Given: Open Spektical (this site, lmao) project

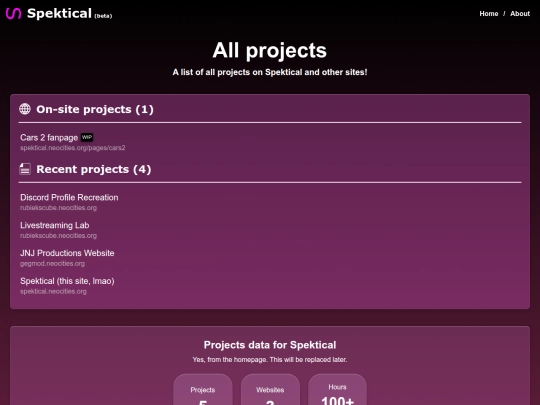Looking at the screenshot, I should coord(67,281).
